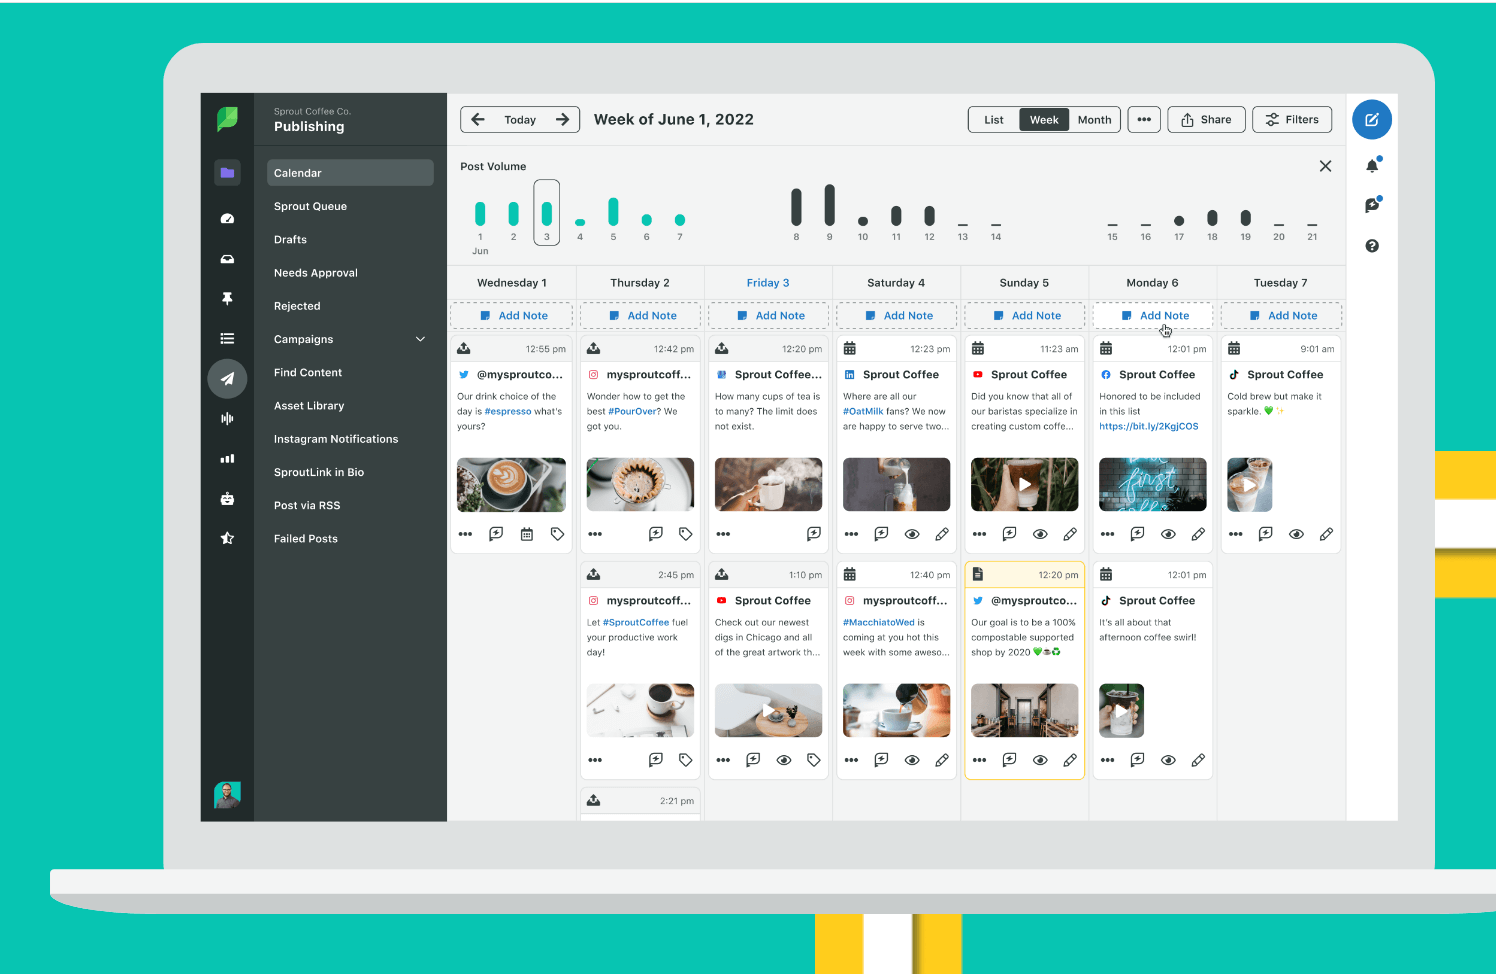Viewport: 1496px width, 974px height.
Task: Toggle eye icon on Monday TikTok swirl post
Action: point(1168,760)
